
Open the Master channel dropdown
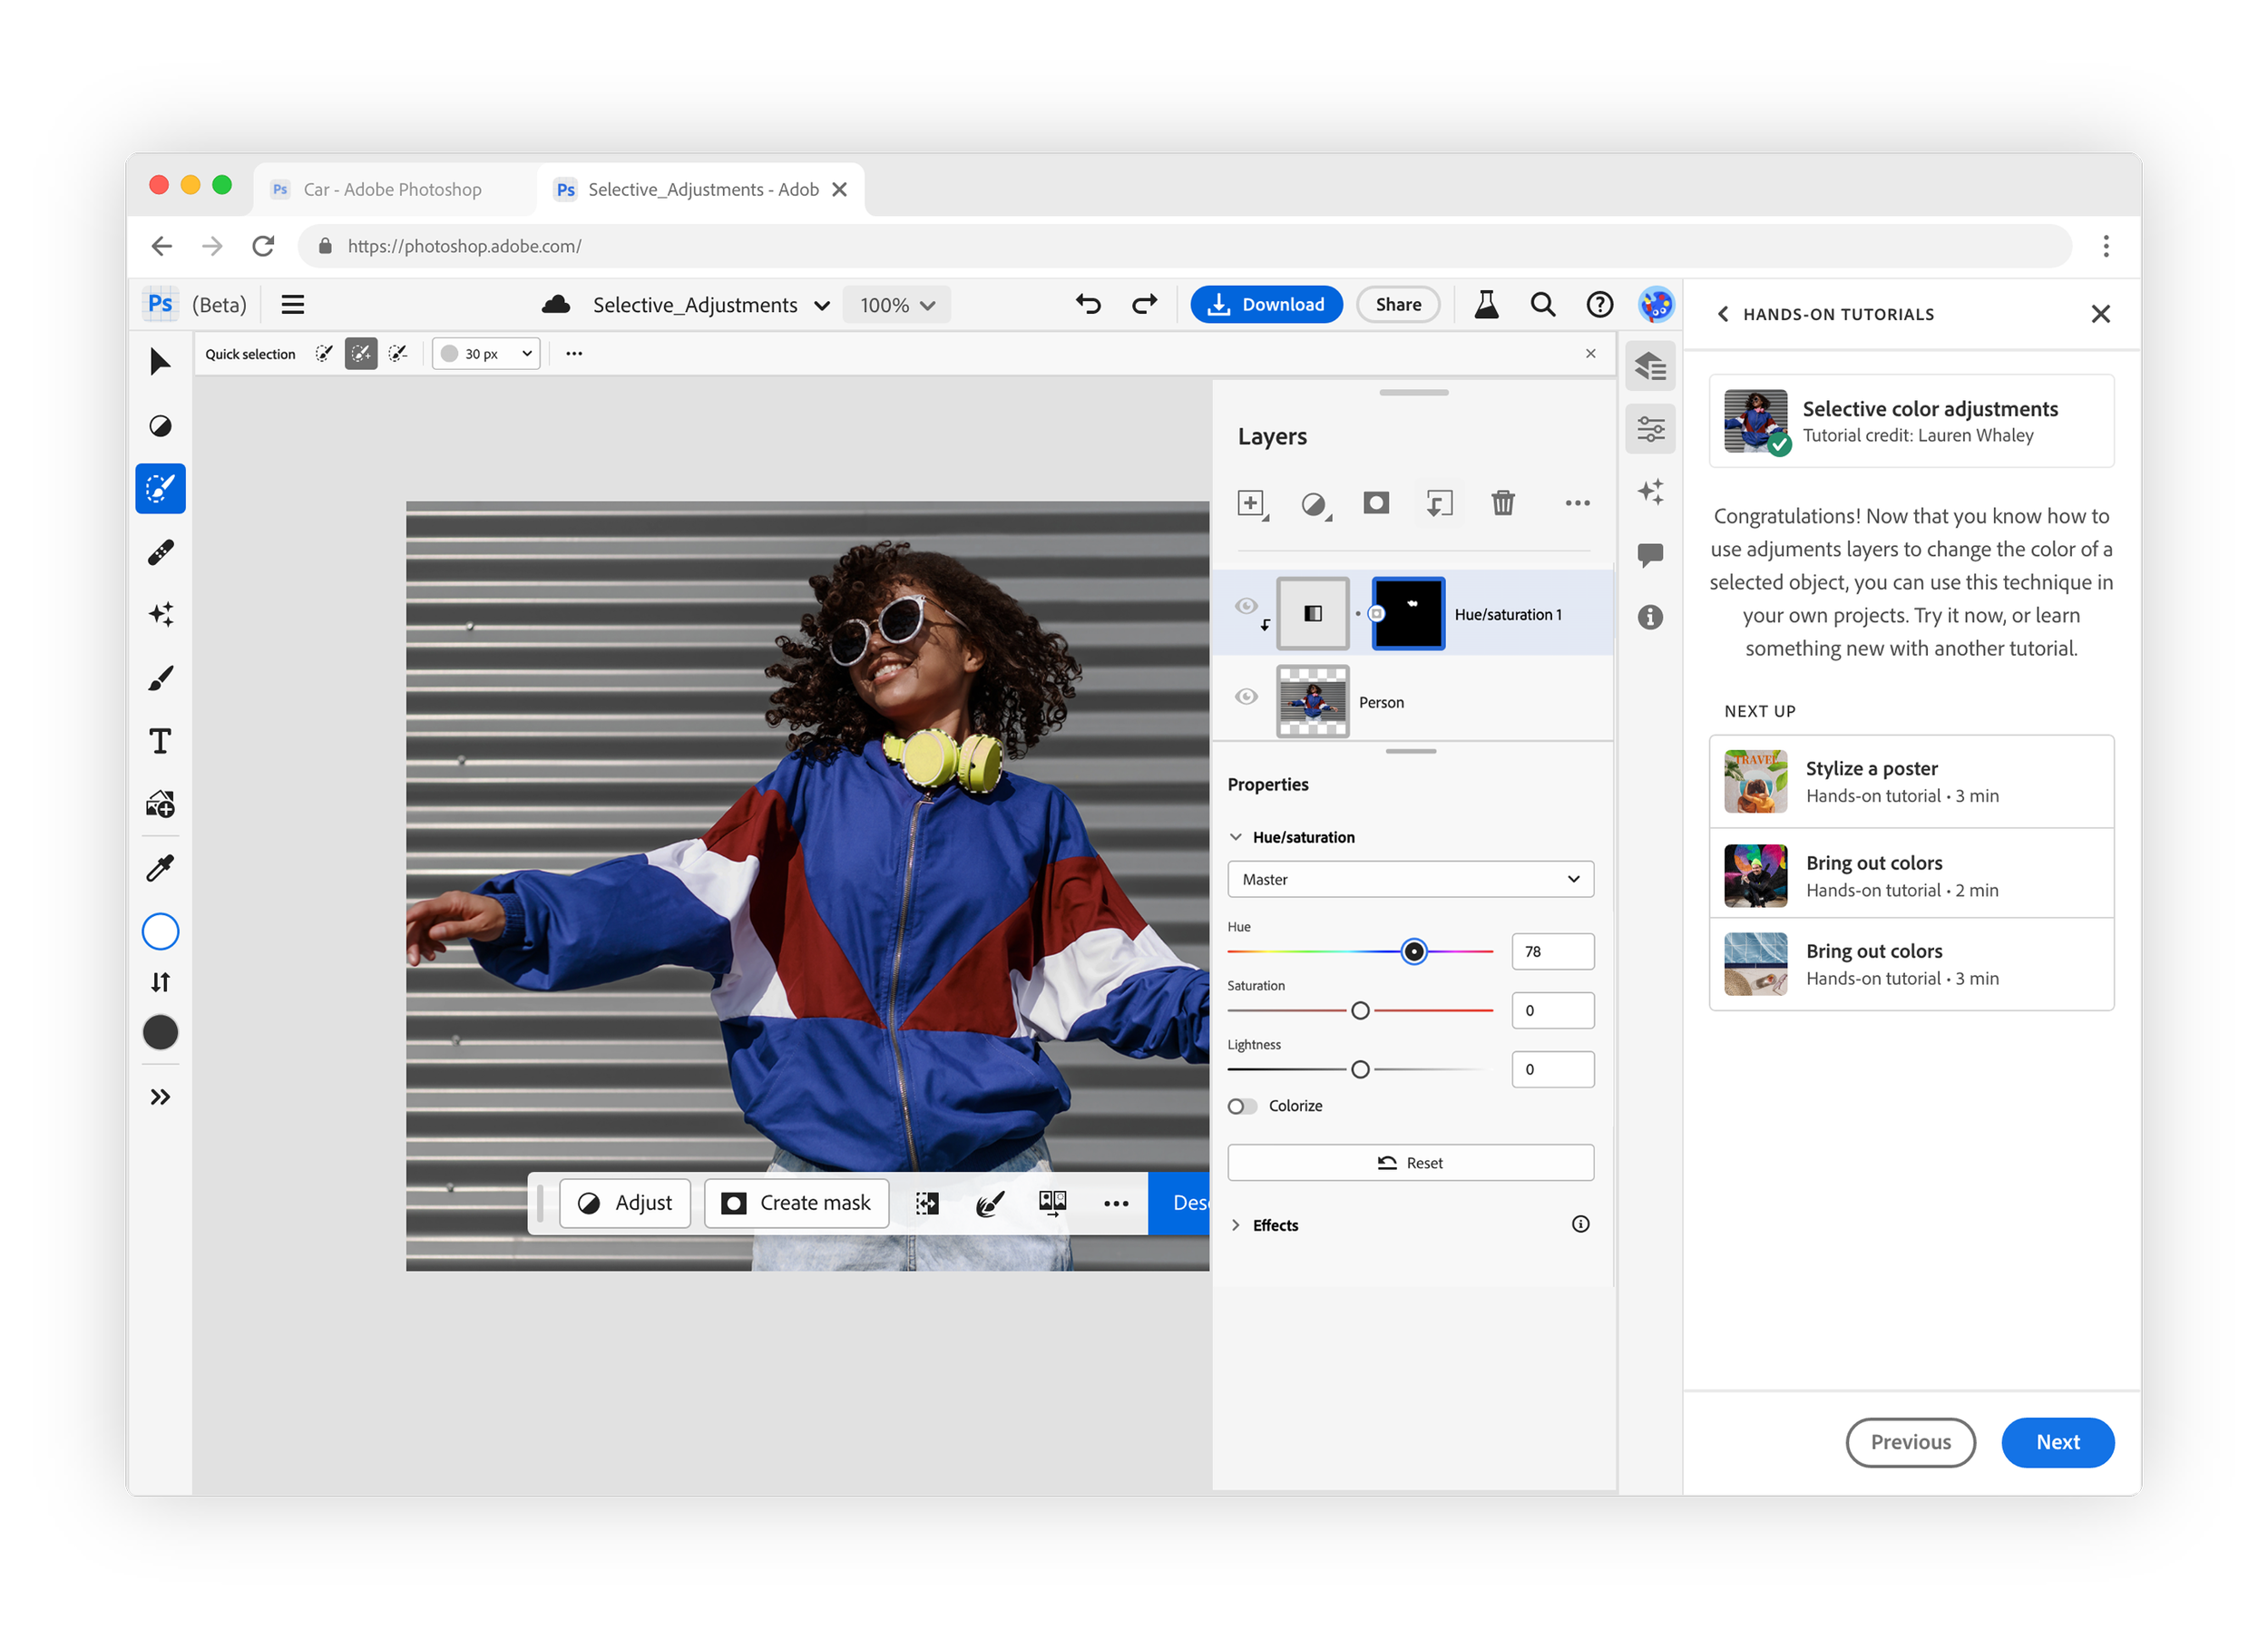(x=1410, y=879)
